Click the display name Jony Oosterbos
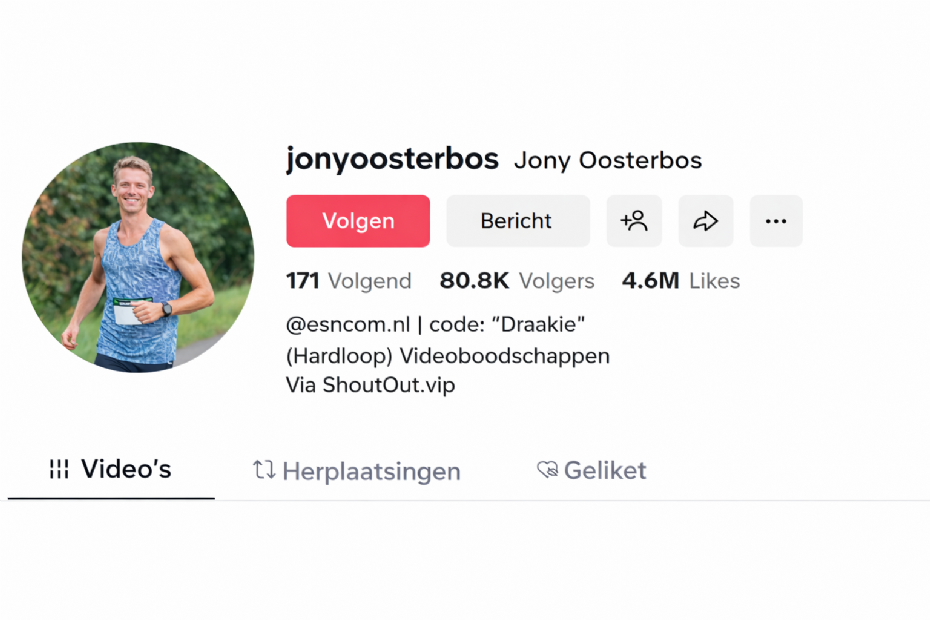 (x=608, y=160)
